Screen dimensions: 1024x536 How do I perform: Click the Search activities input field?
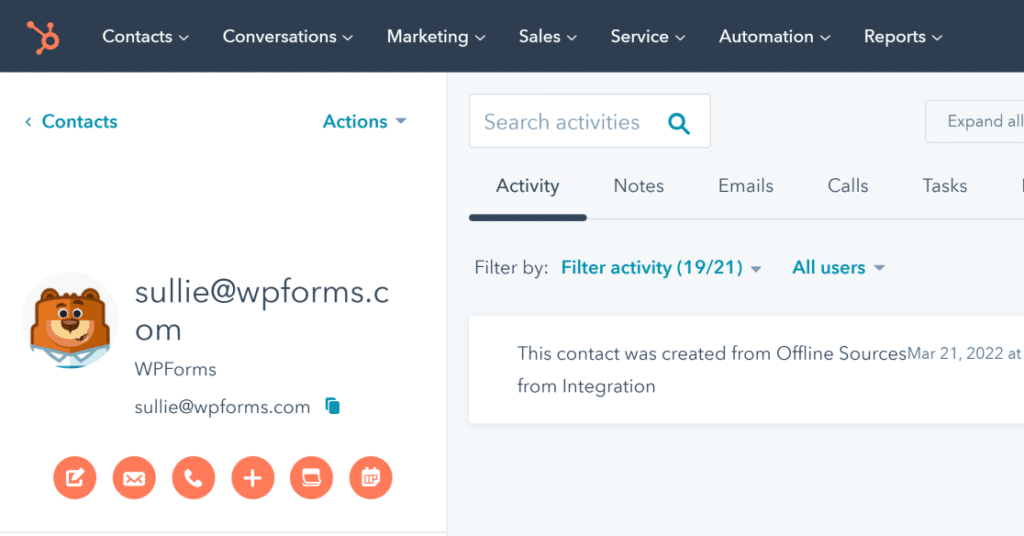coord(562,122)
